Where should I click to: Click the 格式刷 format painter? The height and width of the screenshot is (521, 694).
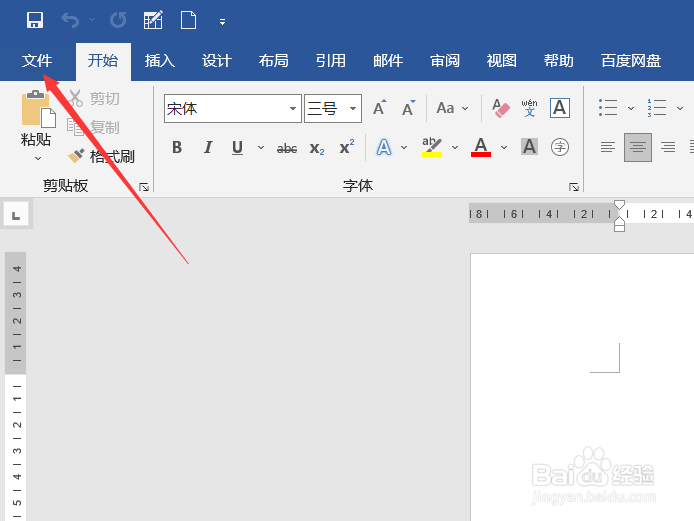click(x=101, y=156)
